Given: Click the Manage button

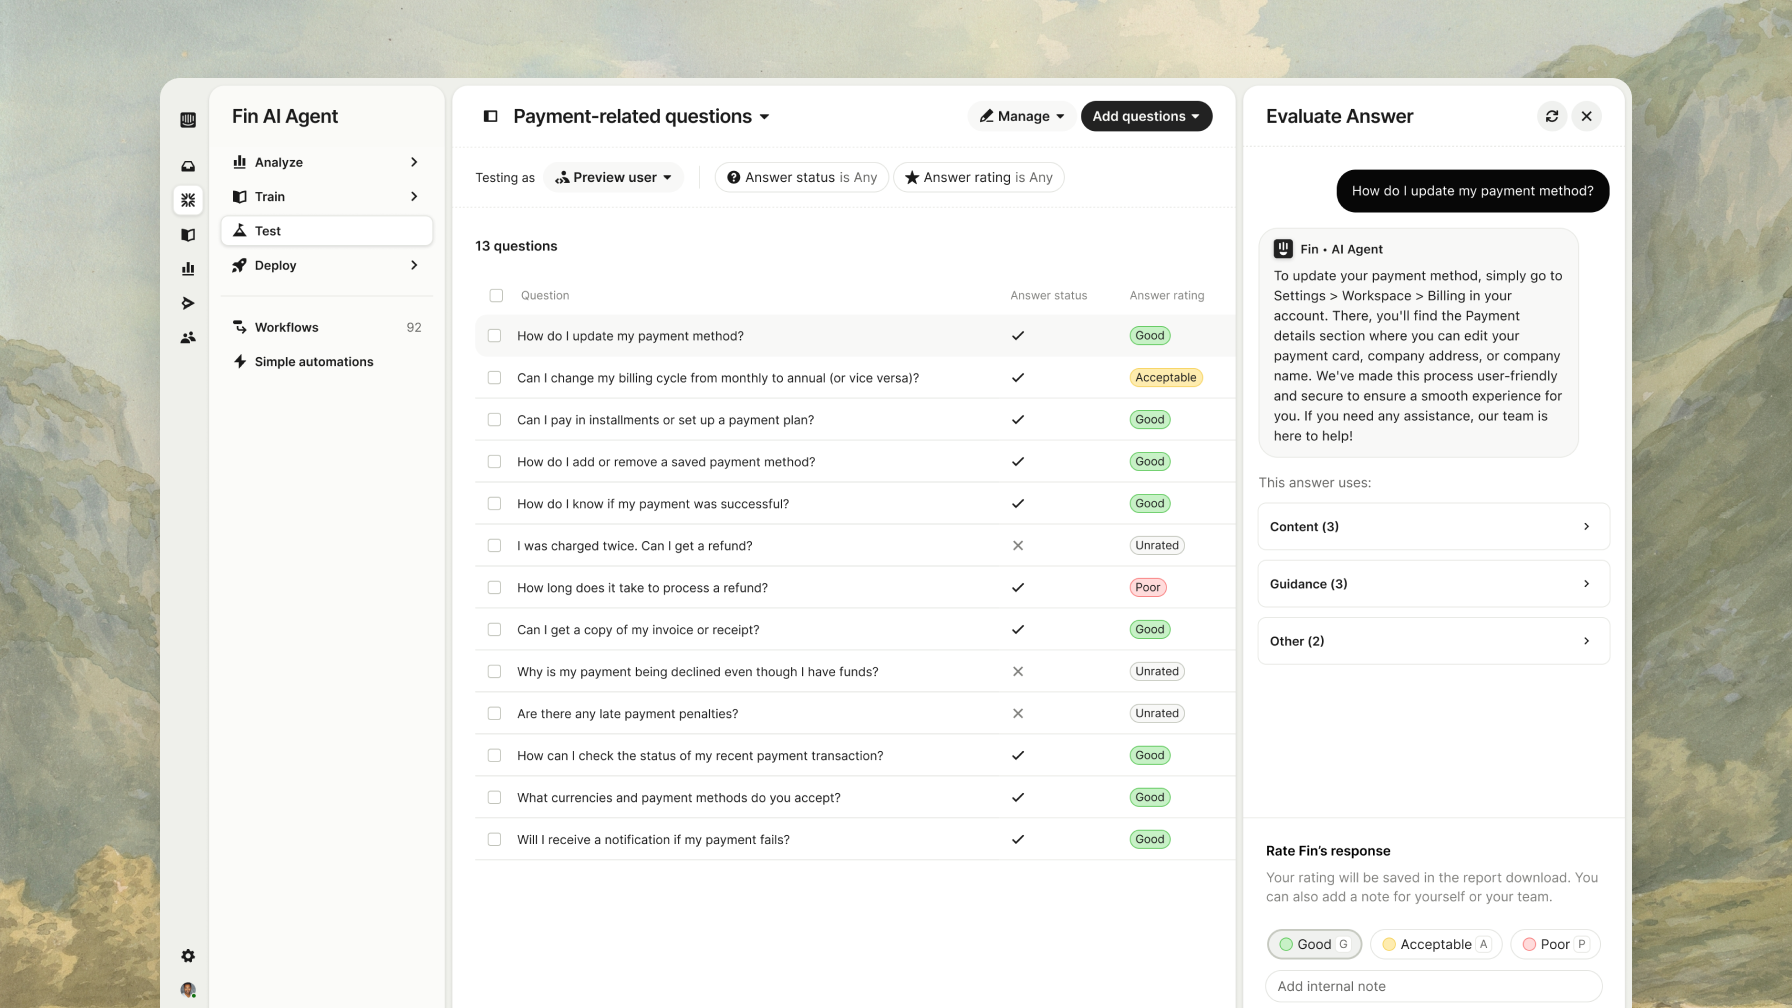Looking at the screenshot, I should point(1021,116).
